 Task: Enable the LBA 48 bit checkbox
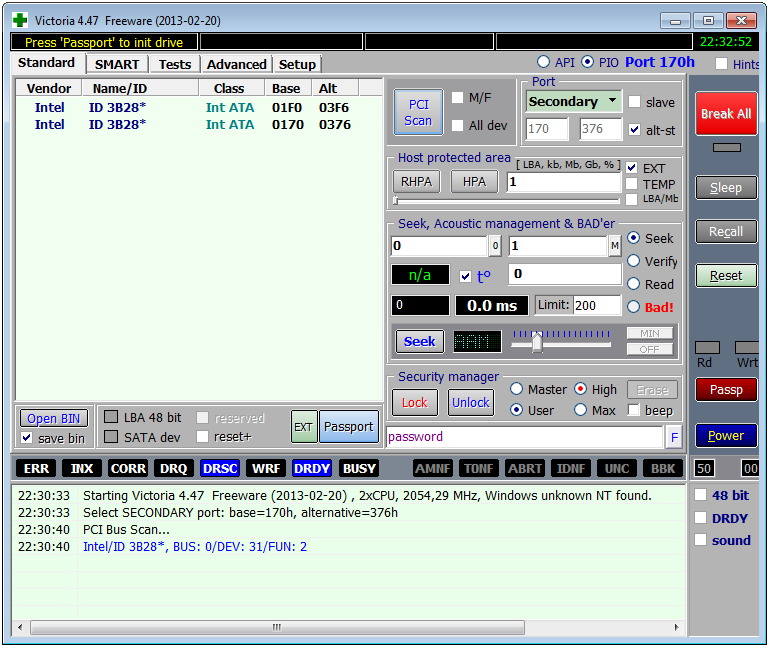click(111, 417)
